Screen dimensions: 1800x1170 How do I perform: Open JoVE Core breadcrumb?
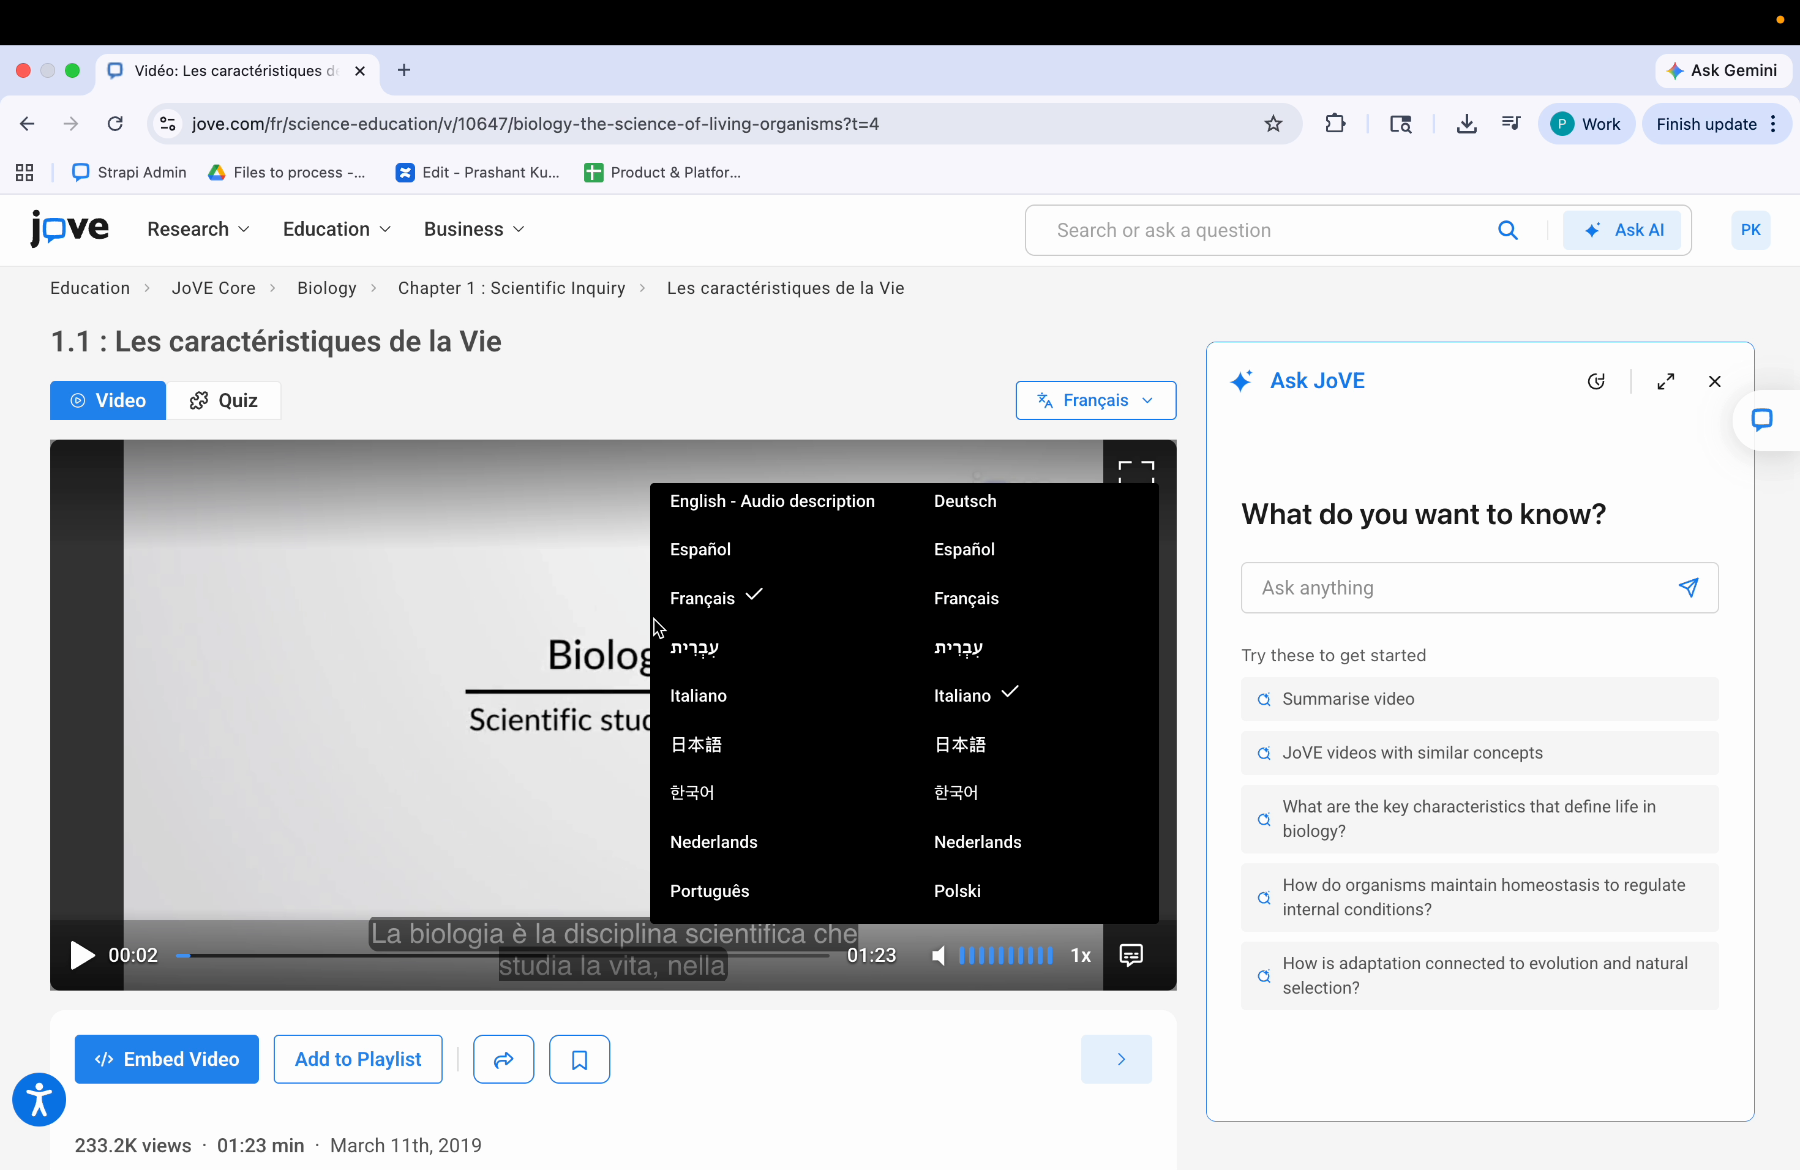pyautogui.click(x=214, y=288)
